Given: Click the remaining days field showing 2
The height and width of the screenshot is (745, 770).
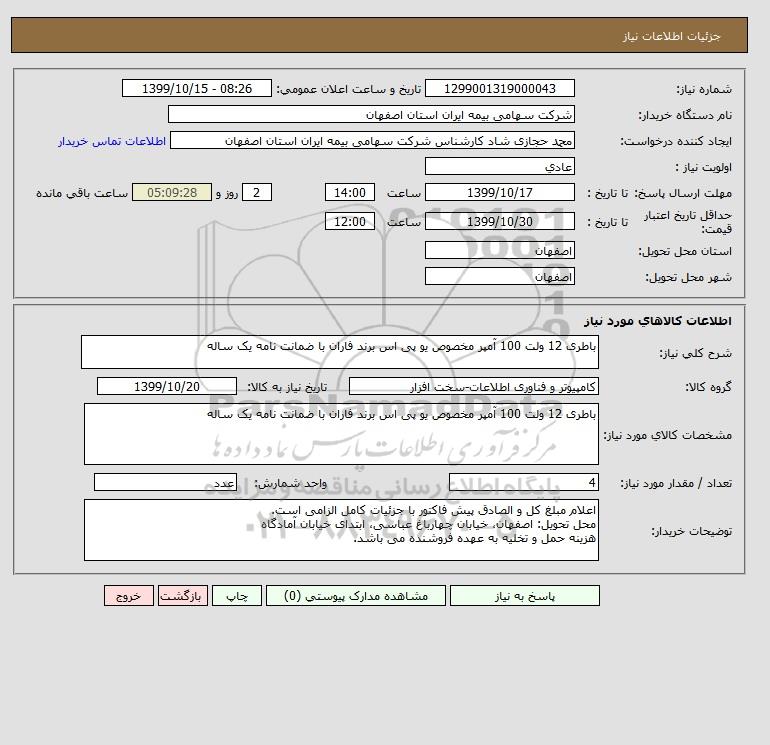Looking at the screenshot, I should click(x=257, y=193).
